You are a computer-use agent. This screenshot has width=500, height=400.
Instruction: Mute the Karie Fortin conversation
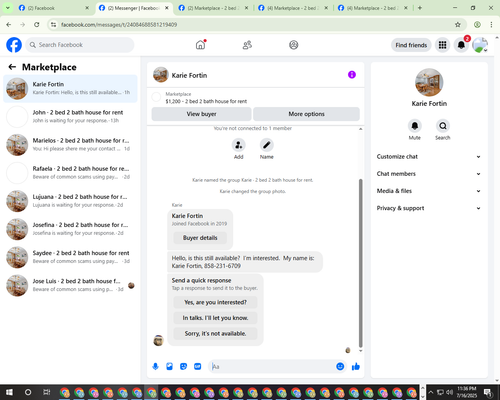pyautogui.click(x=415, y=126)
